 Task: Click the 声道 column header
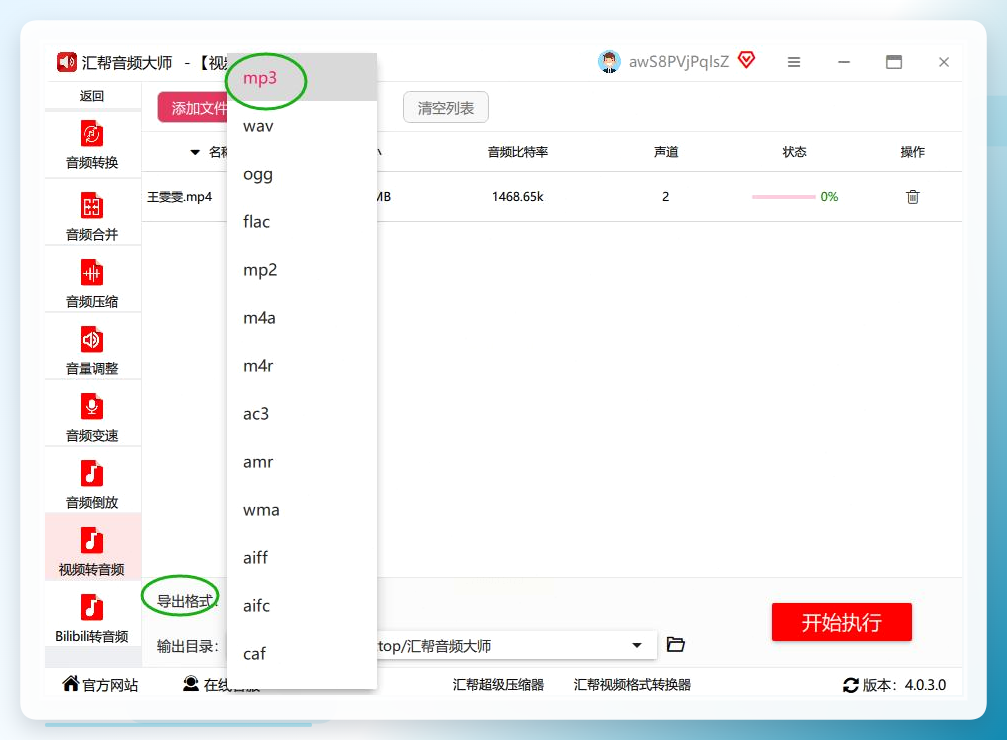click(x=666, y=152)
